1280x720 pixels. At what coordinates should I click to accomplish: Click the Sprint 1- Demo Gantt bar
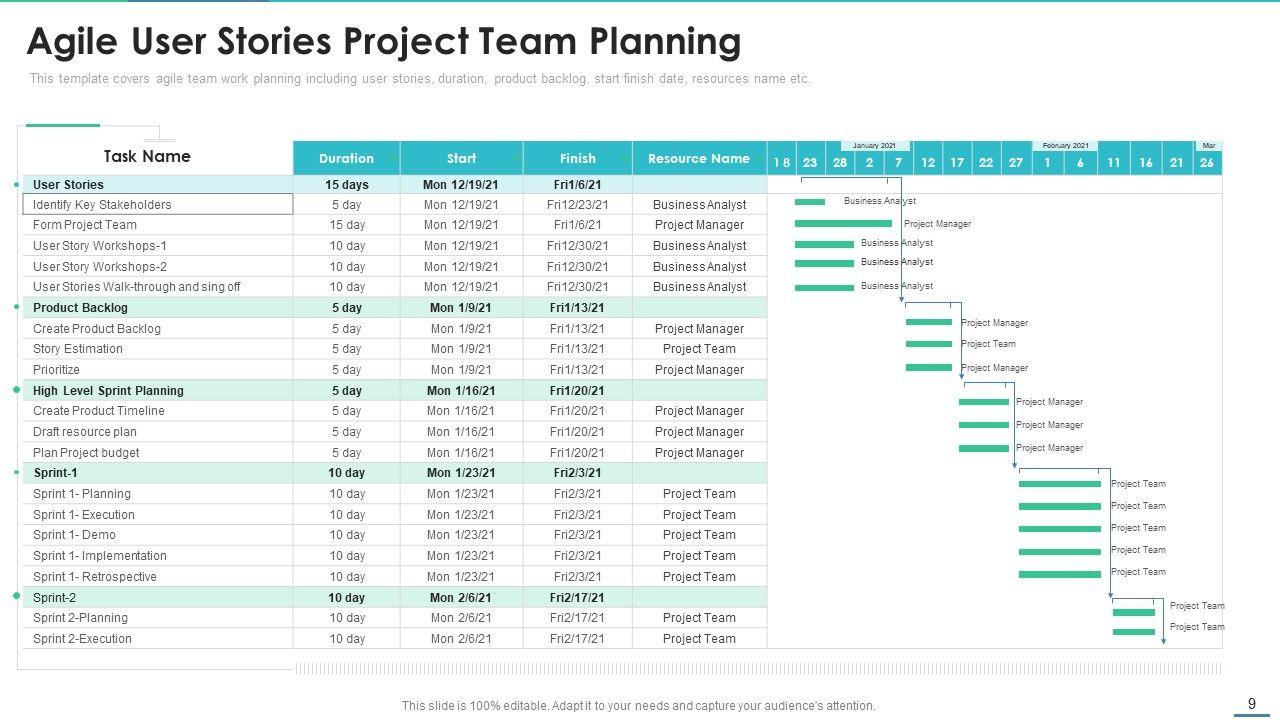[x=1059, y=528]
